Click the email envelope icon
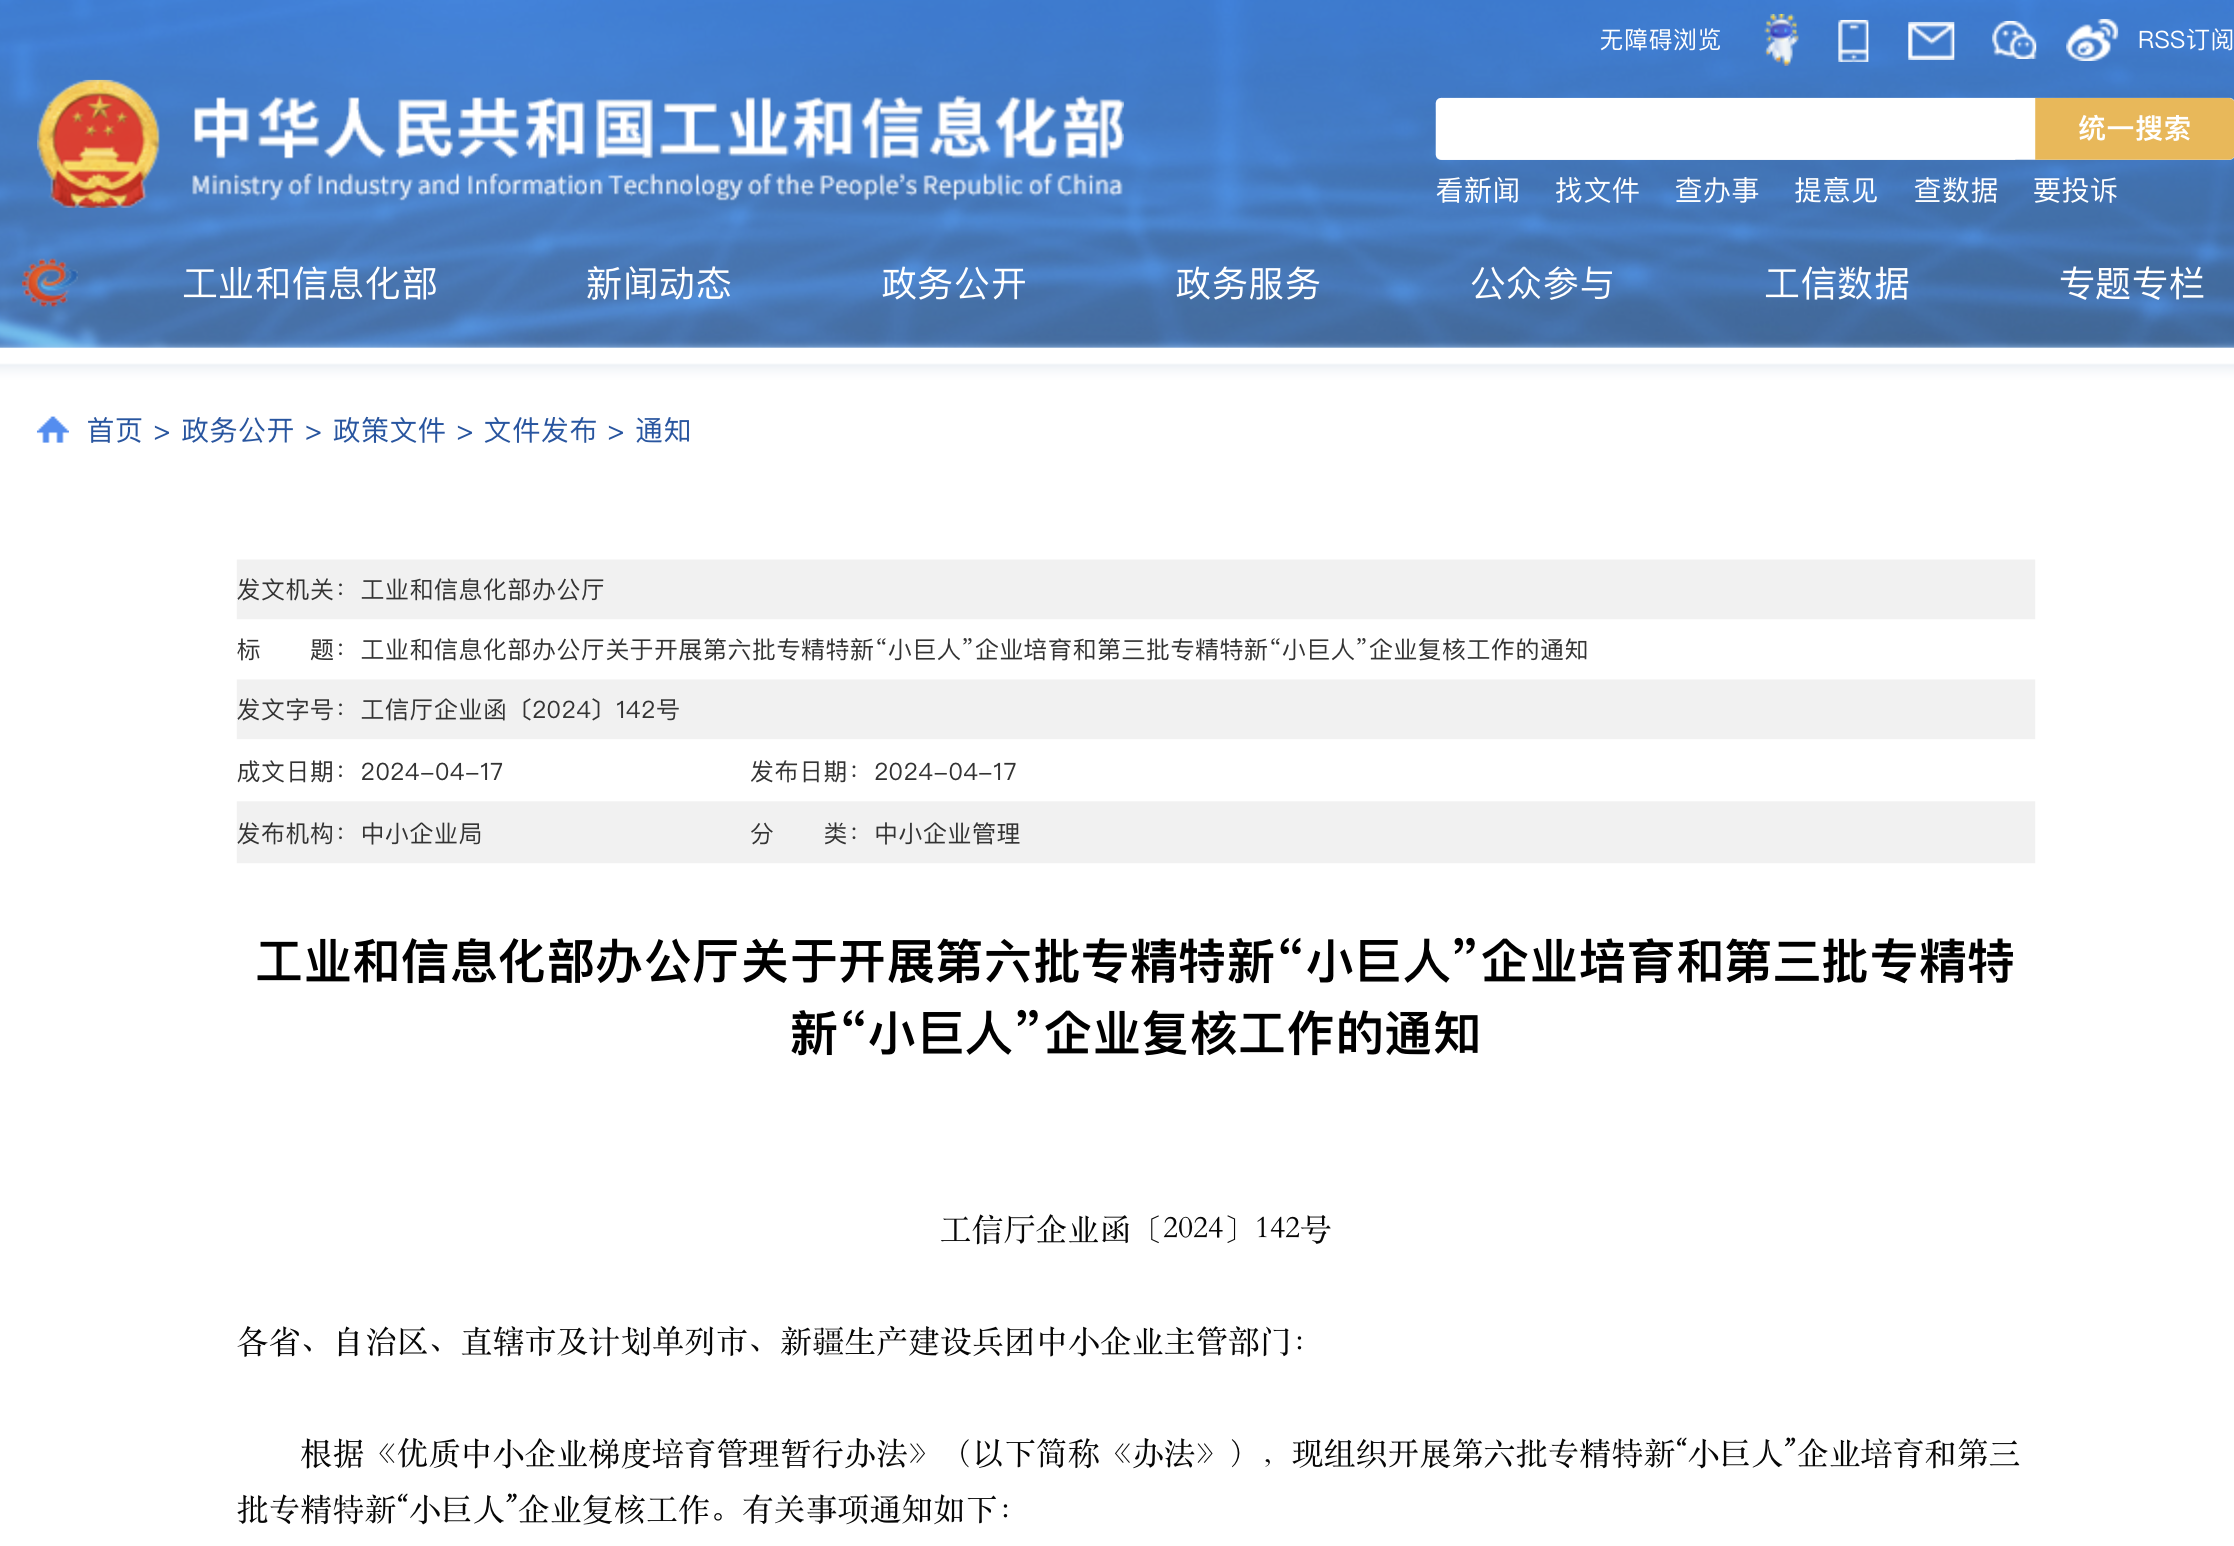Screen dimensions: 2234x1546 click(1931, 41)
